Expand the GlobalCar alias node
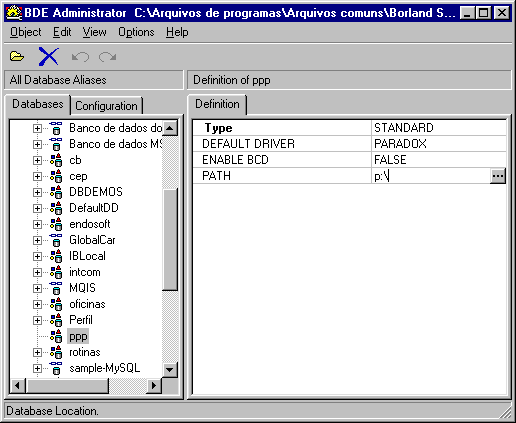The image size is (516, 423). coord(37,240)
